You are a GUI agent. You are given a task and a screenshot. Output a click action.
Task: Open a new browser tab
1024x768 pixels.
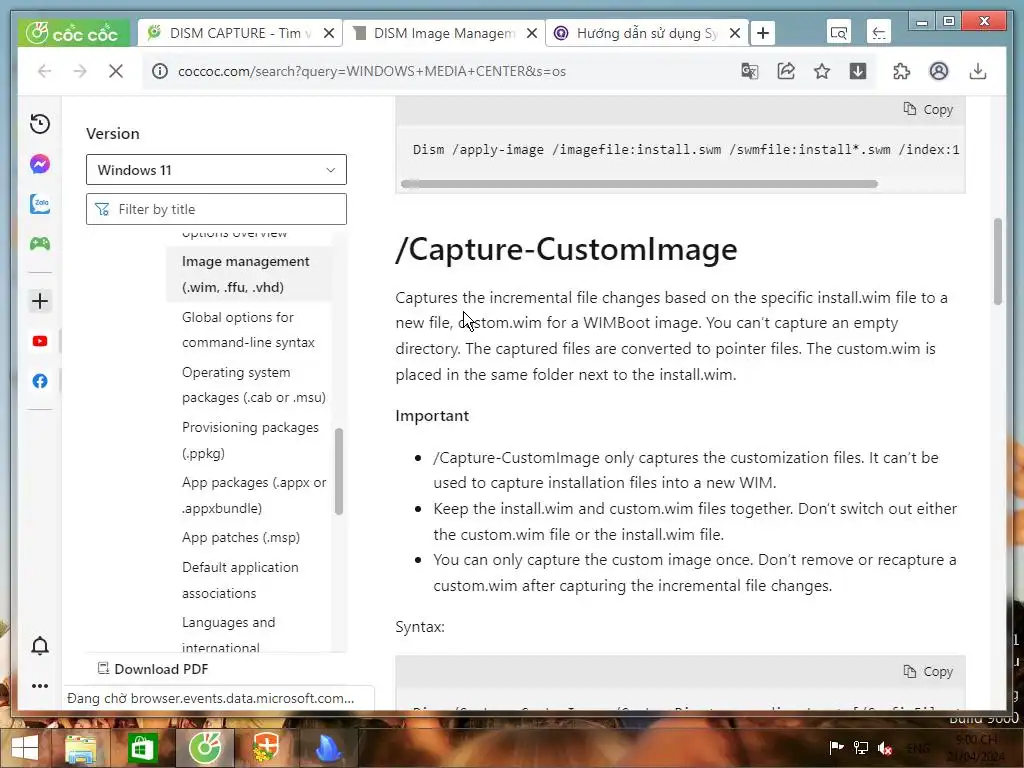coord(763,33)
